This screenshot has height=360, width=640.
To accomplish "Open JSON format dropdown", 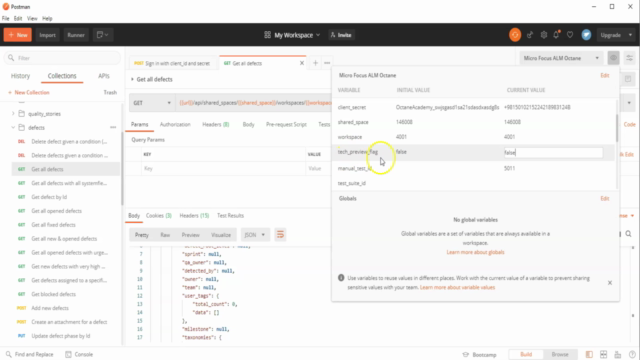I will pos(255,235).
